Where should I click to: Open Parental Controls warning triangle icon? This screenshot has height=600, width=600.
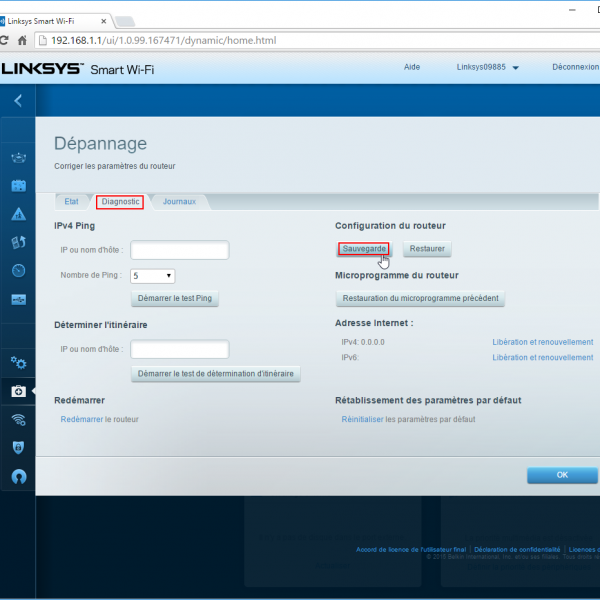pyautogui.click(x=18, y=214)
